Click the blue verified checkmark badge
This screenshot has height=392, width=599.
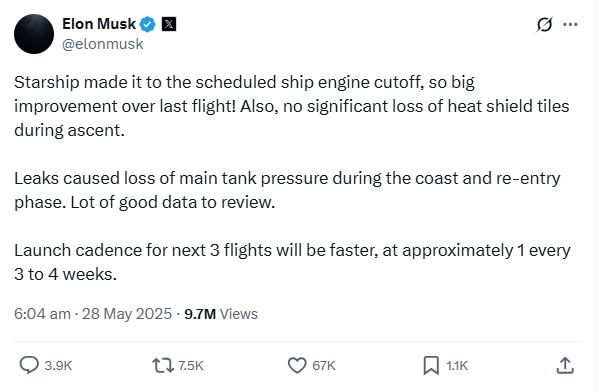pos(147,24)
